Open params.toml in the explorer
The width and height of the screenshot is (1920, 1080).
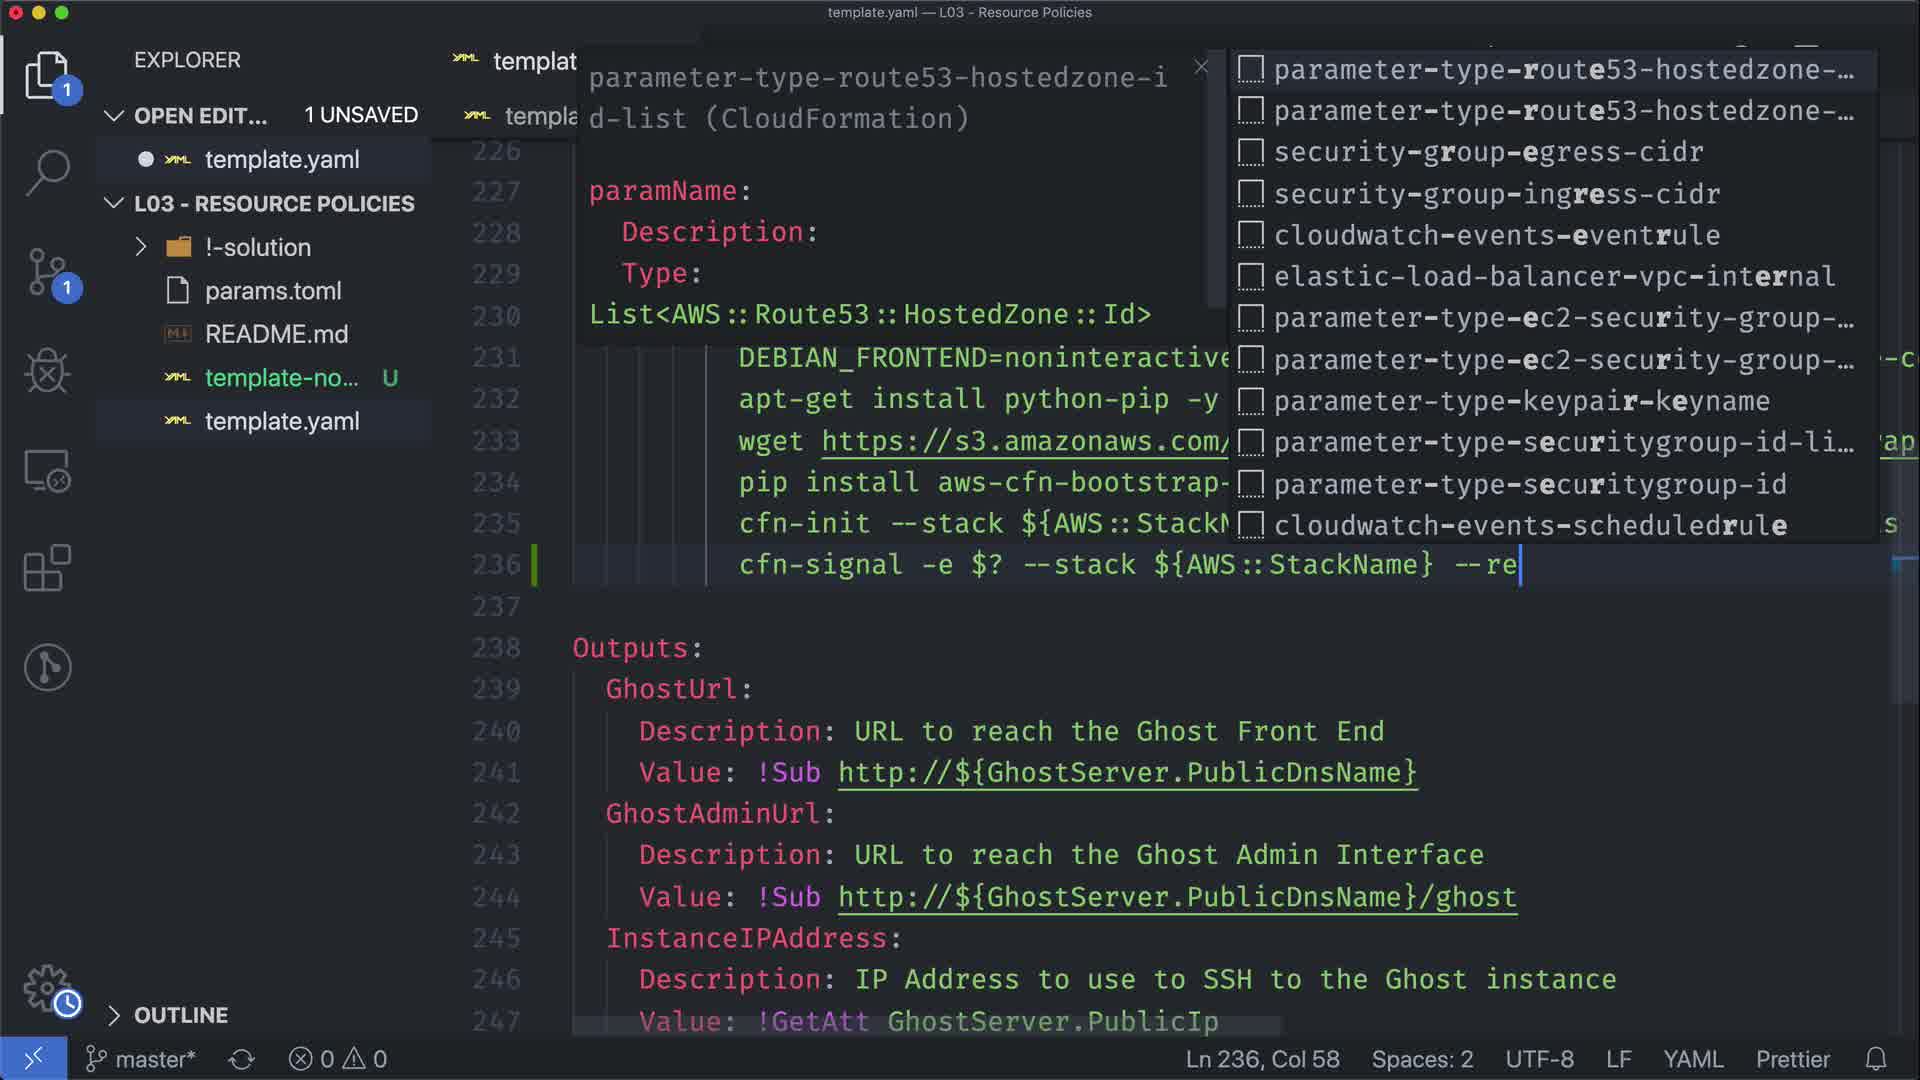coord(273,291)
